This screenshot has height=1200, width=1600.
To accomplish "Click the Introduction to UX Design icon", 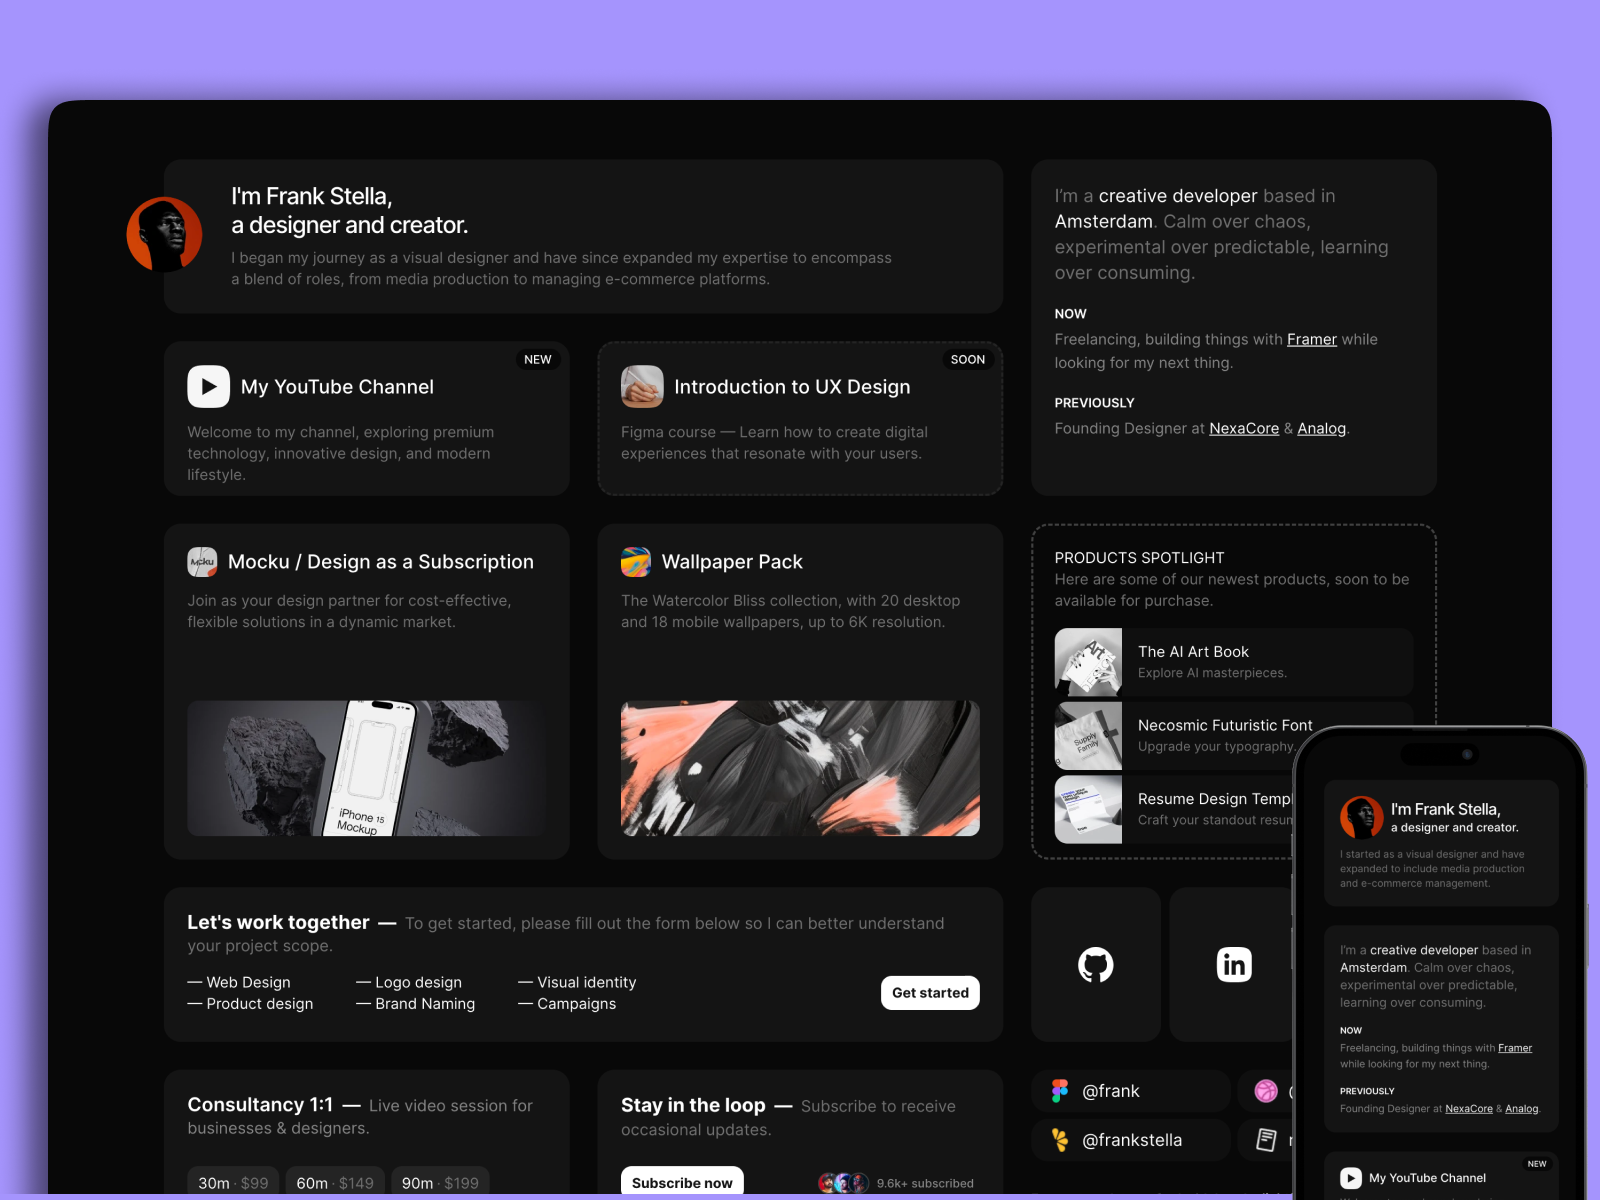I will (x=642, y=387).
